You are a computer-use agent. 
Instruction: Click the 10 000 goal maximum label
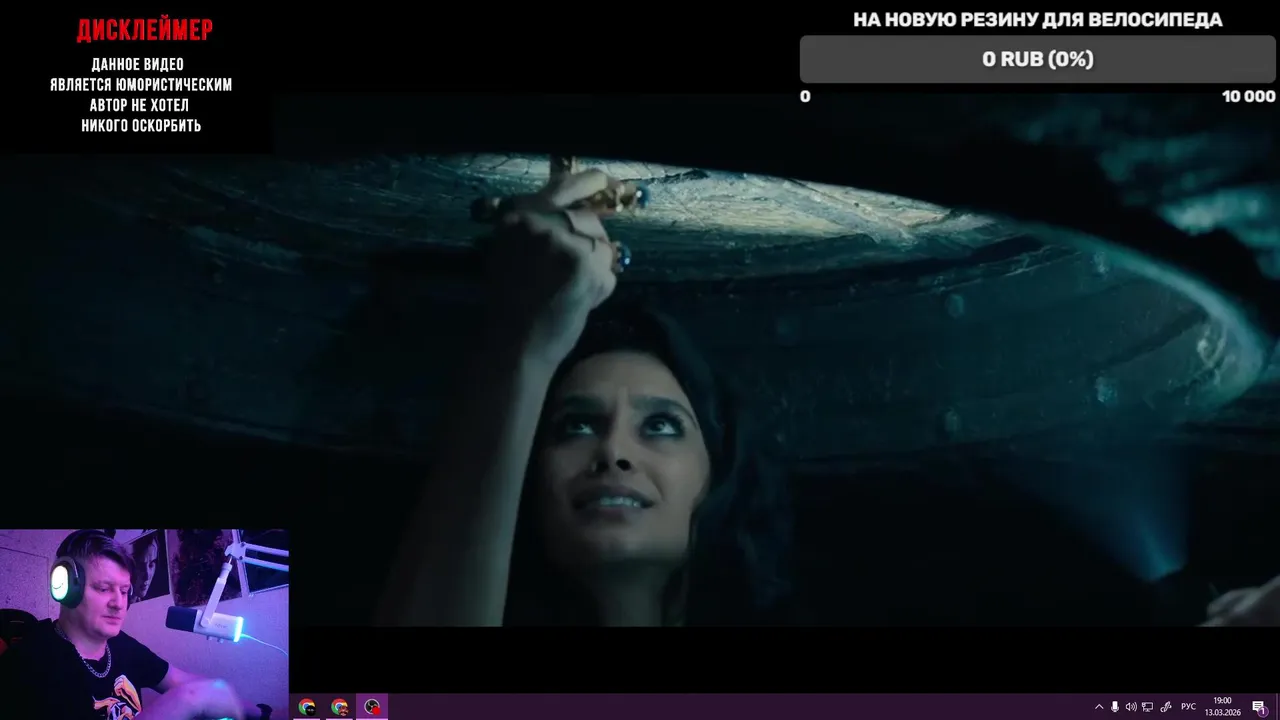point(1248,96)
